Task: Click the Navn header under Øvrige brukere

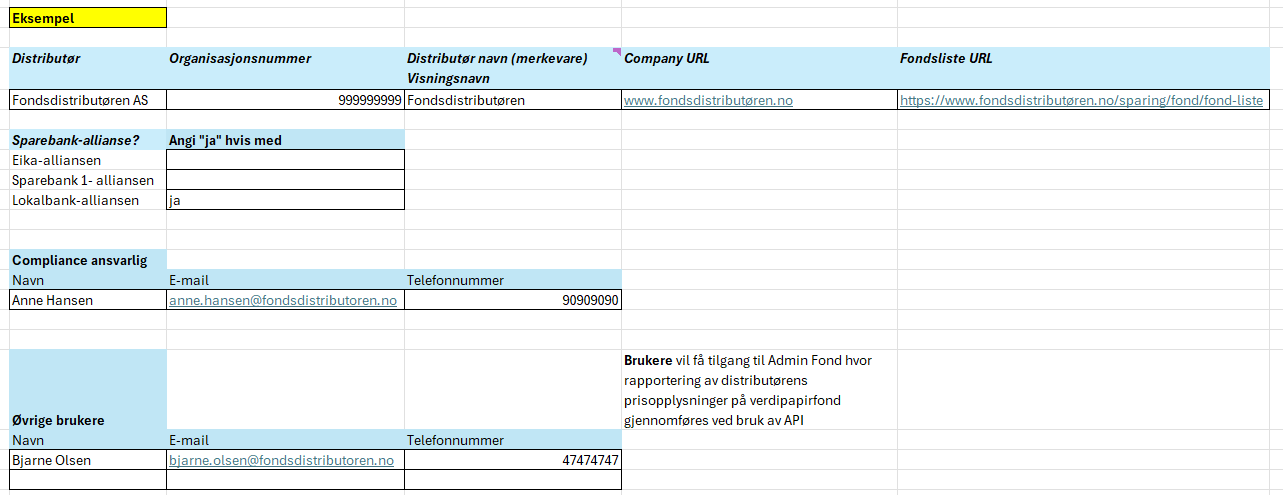Action: pos(88,440)
